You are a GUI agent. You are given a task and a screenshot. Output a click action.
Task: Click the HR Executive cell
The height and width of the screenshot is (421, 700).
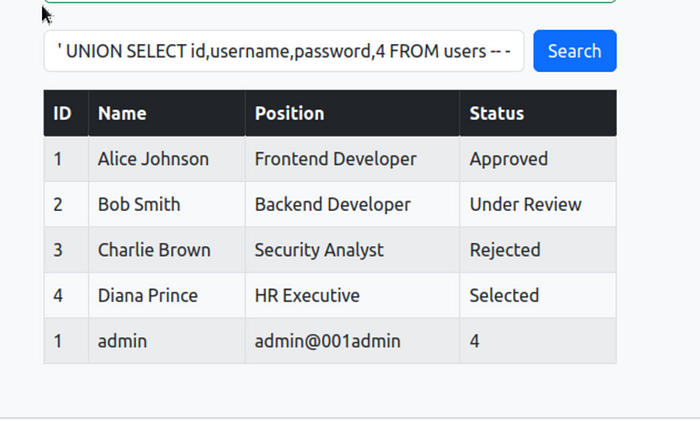[x=352, y=296]
